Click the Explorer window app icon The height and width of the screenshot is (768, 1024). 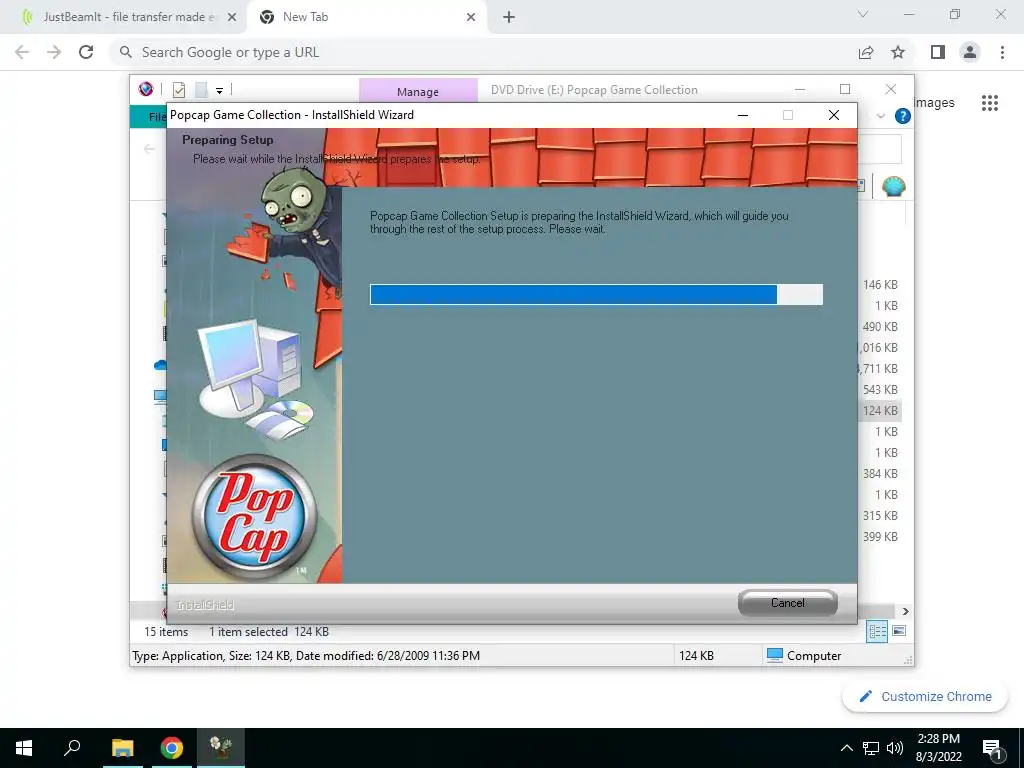pos(146,89)
